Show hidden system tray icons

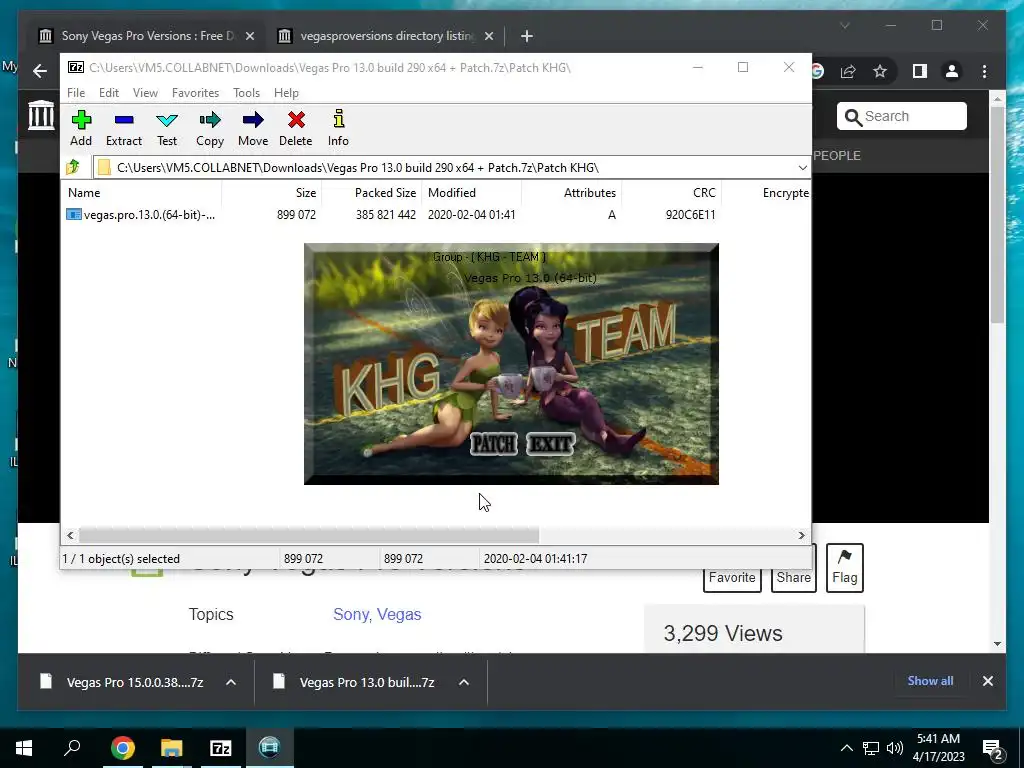click(846, 748)
